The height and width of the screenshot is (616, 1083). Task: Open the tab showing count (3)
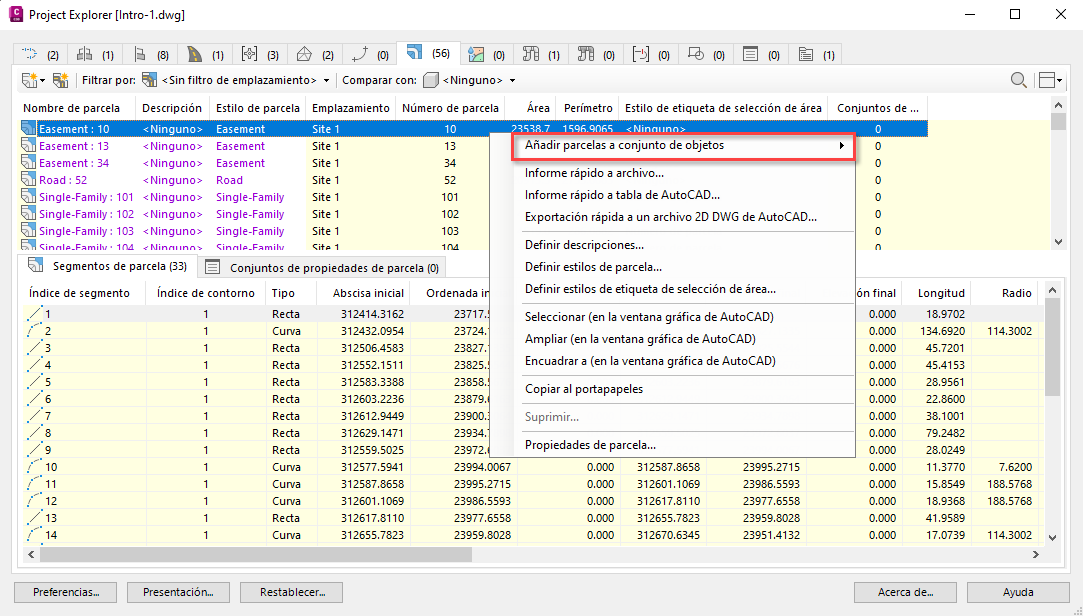pyautogui.click(x=259, y=55)
